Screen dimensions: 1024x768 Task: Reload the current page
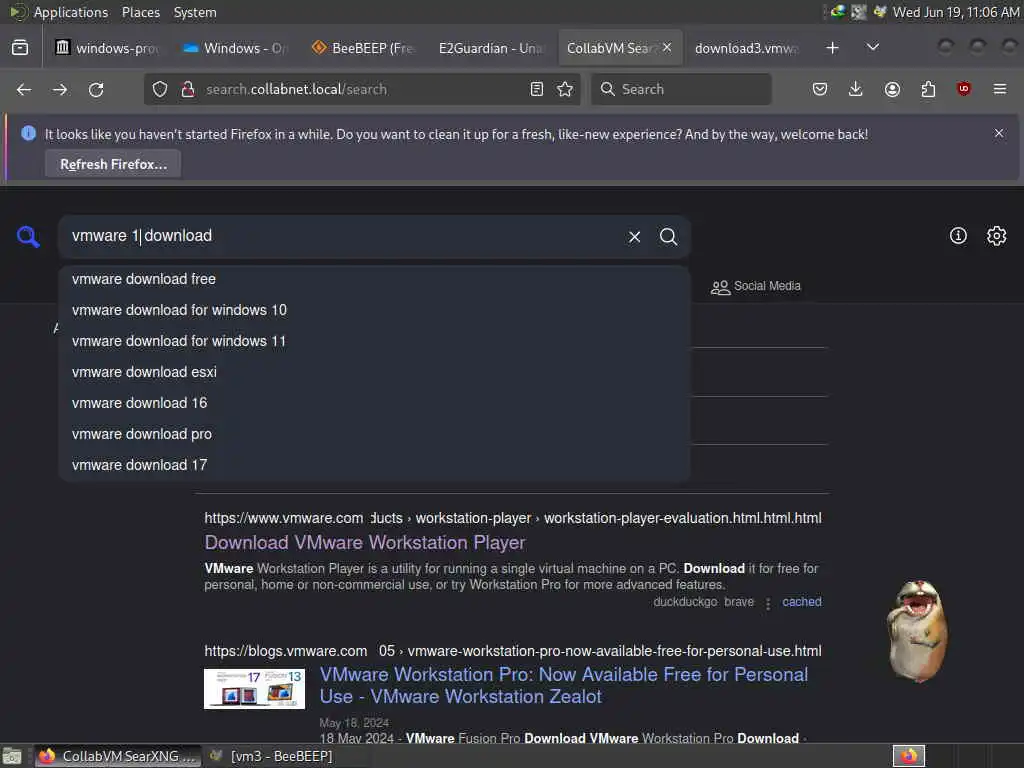click(x=96, y=89)
